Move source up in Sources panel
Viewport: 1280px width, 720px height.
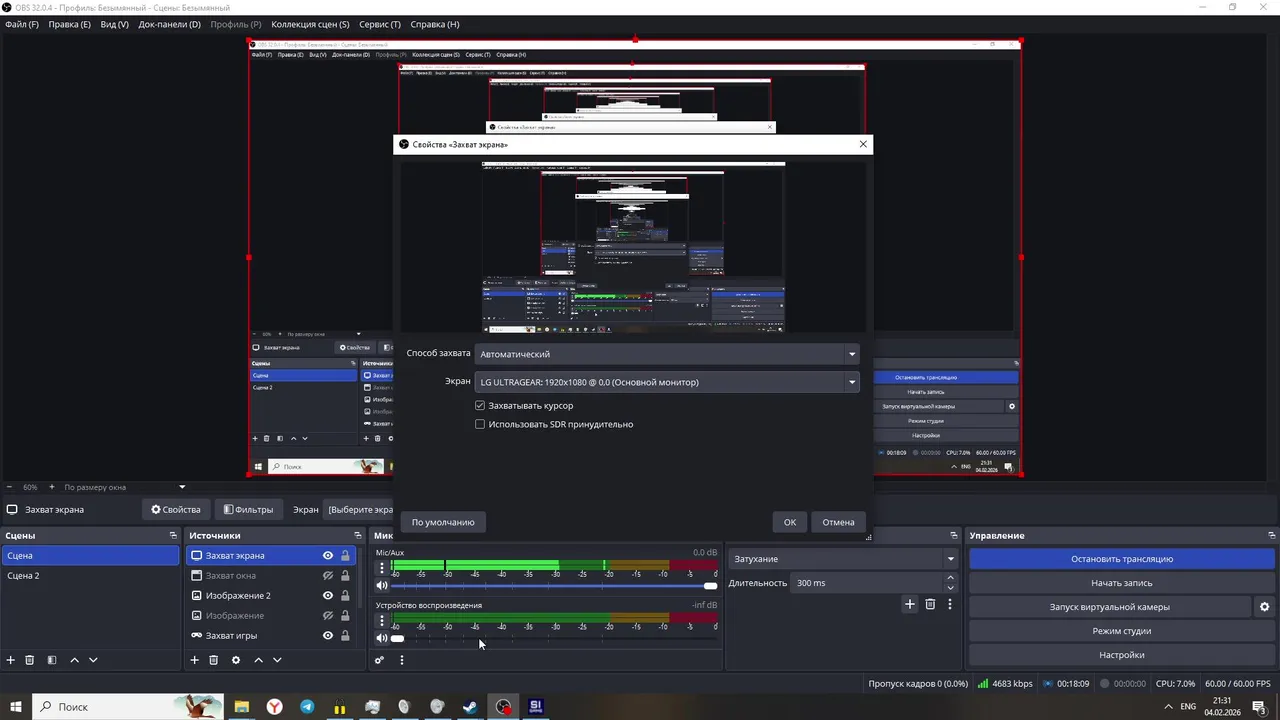(x=258, y=660)
